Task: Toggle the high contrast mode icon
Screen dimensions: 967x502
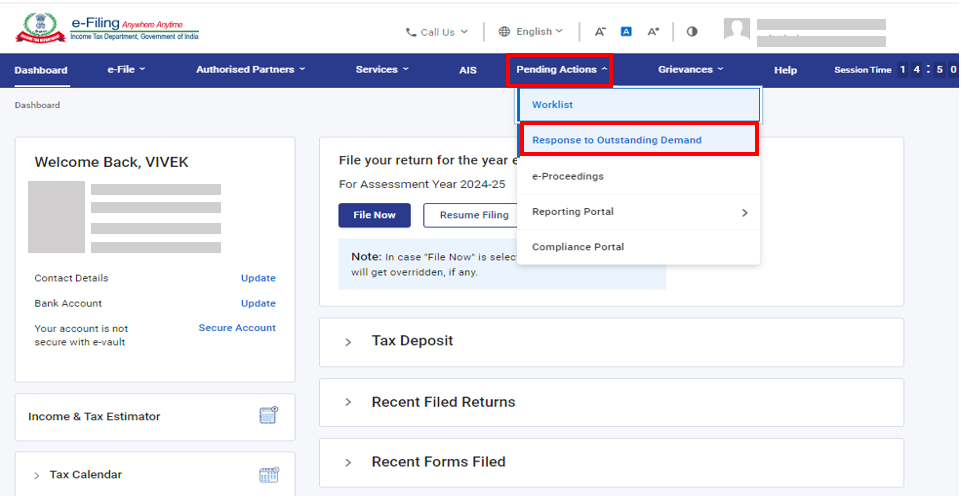Action: tap(692, 32)
